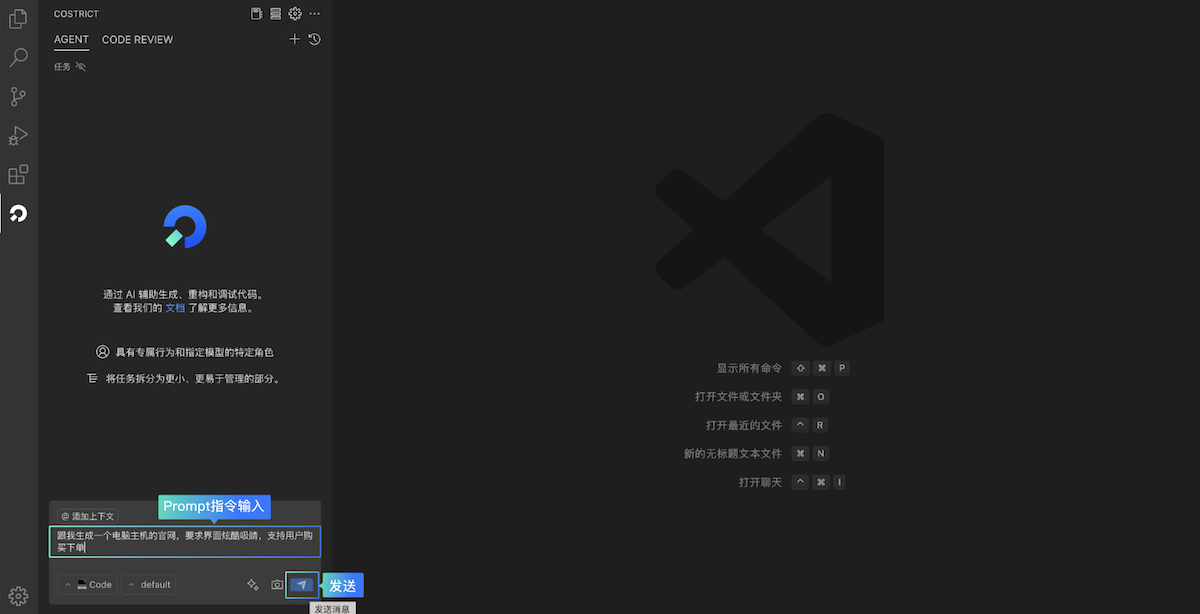Toggle the hidden-eye icon beside 任务
This screenshot has width=1200, height=614.
(x=81, y=66)
